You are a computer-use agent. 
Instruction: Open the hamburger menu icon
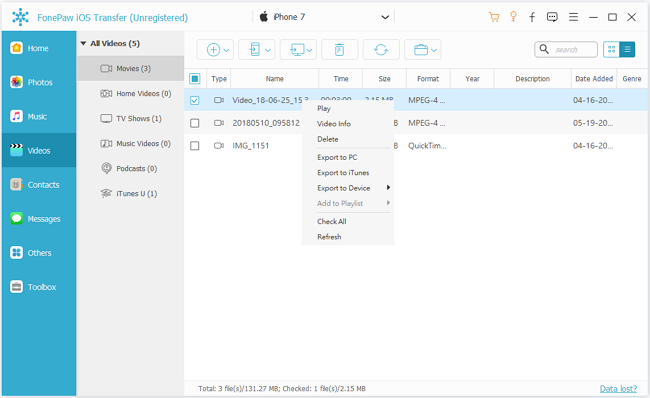pos(573,17)
